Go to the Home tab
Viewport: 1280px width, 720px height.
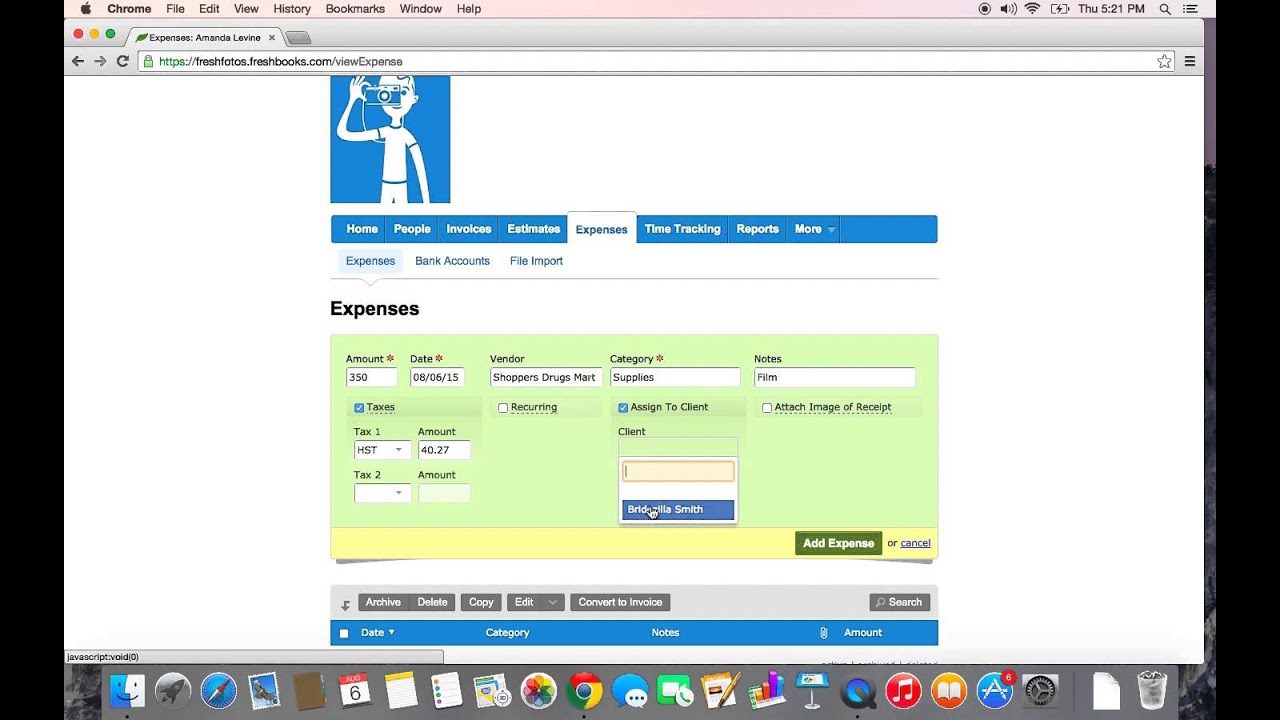coord(362,229)
